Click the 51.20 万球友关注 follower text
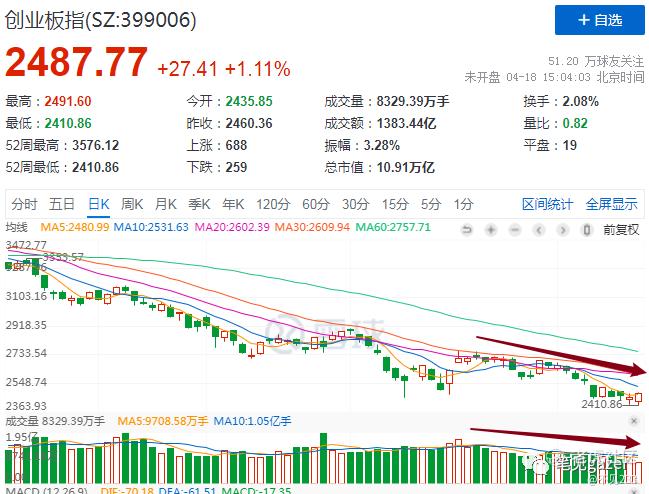649x494 pixels. pyautogui.click(x=596, y=61)
